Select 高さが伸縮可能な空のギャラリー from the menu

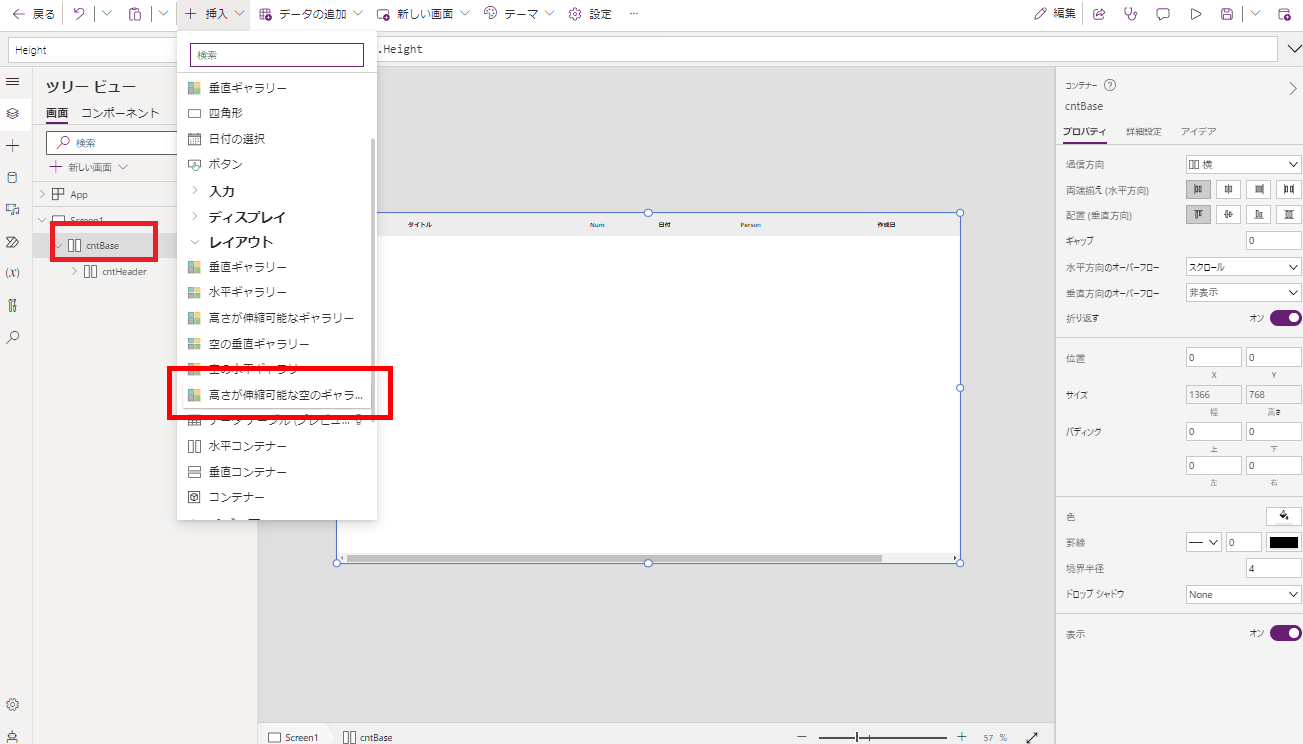(276, 395)
